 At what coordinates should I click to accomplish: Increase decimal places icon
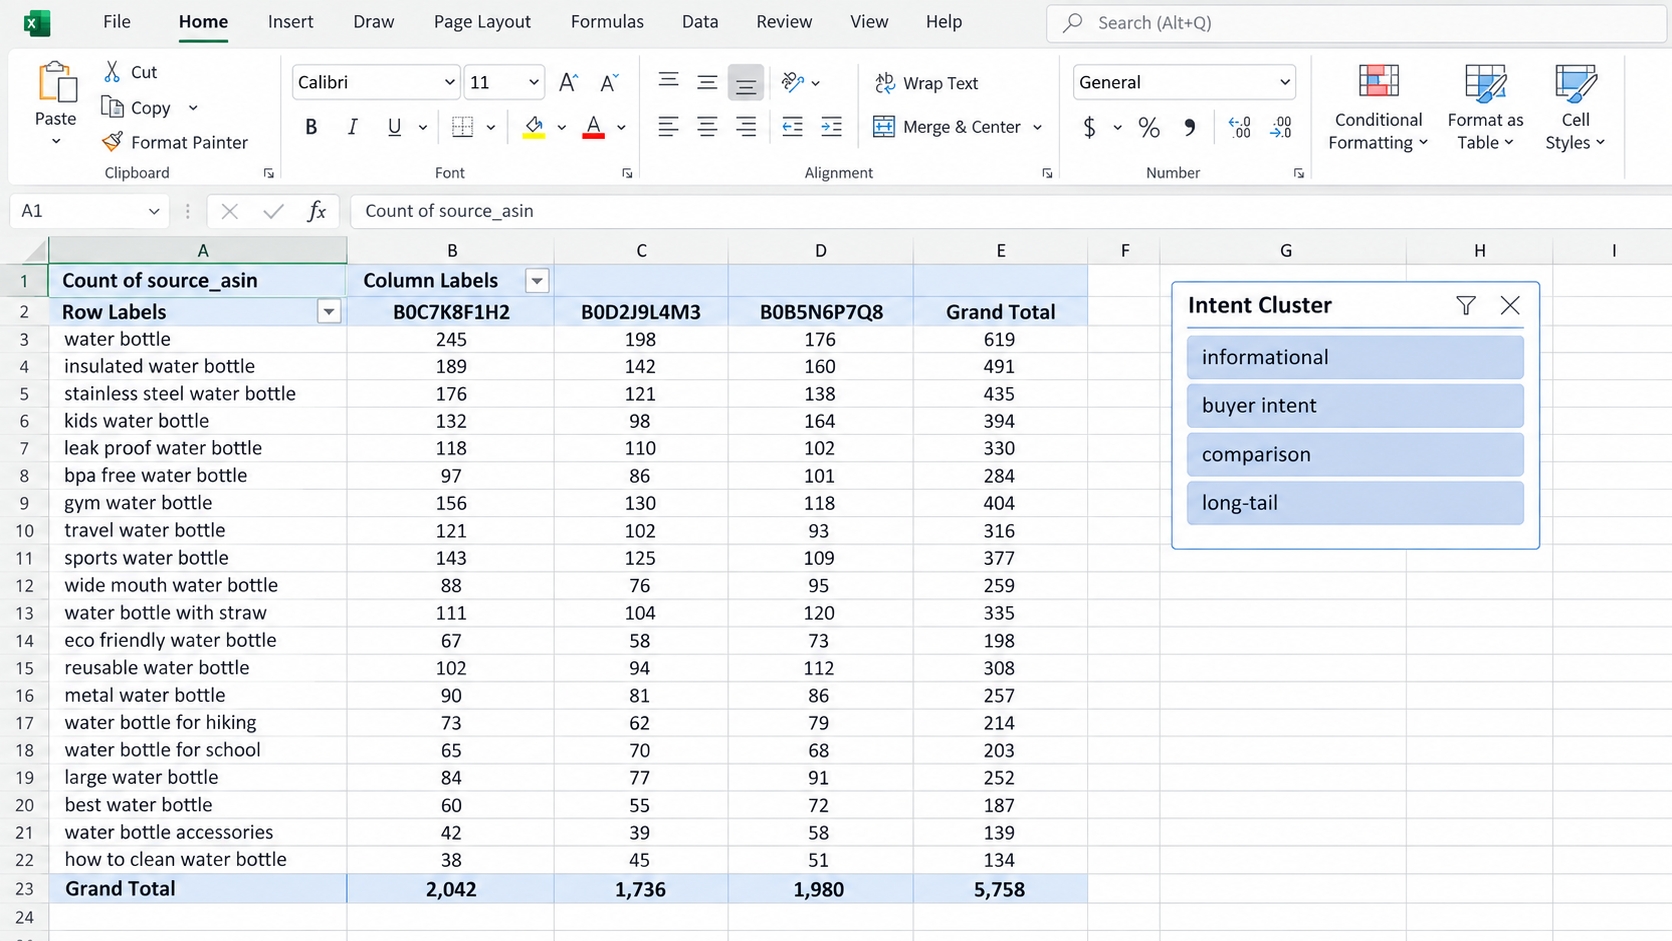pos(1239,127)
